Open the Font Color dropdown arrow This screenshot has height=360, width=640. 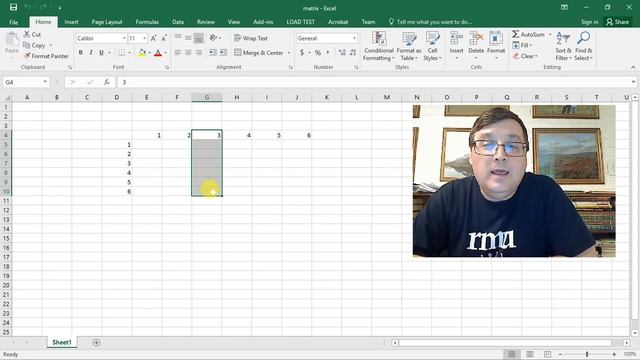pos(165,53)
